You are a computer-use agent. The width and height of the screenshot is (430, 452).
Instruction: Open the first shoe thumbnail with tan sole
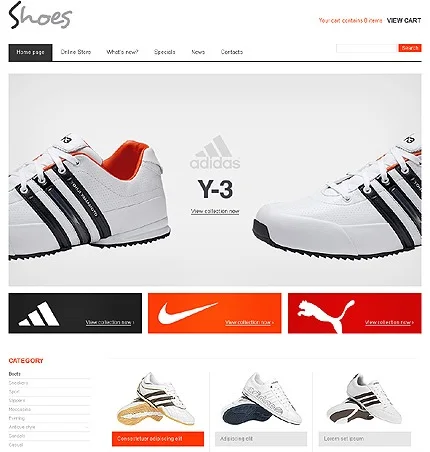point(158,399)
